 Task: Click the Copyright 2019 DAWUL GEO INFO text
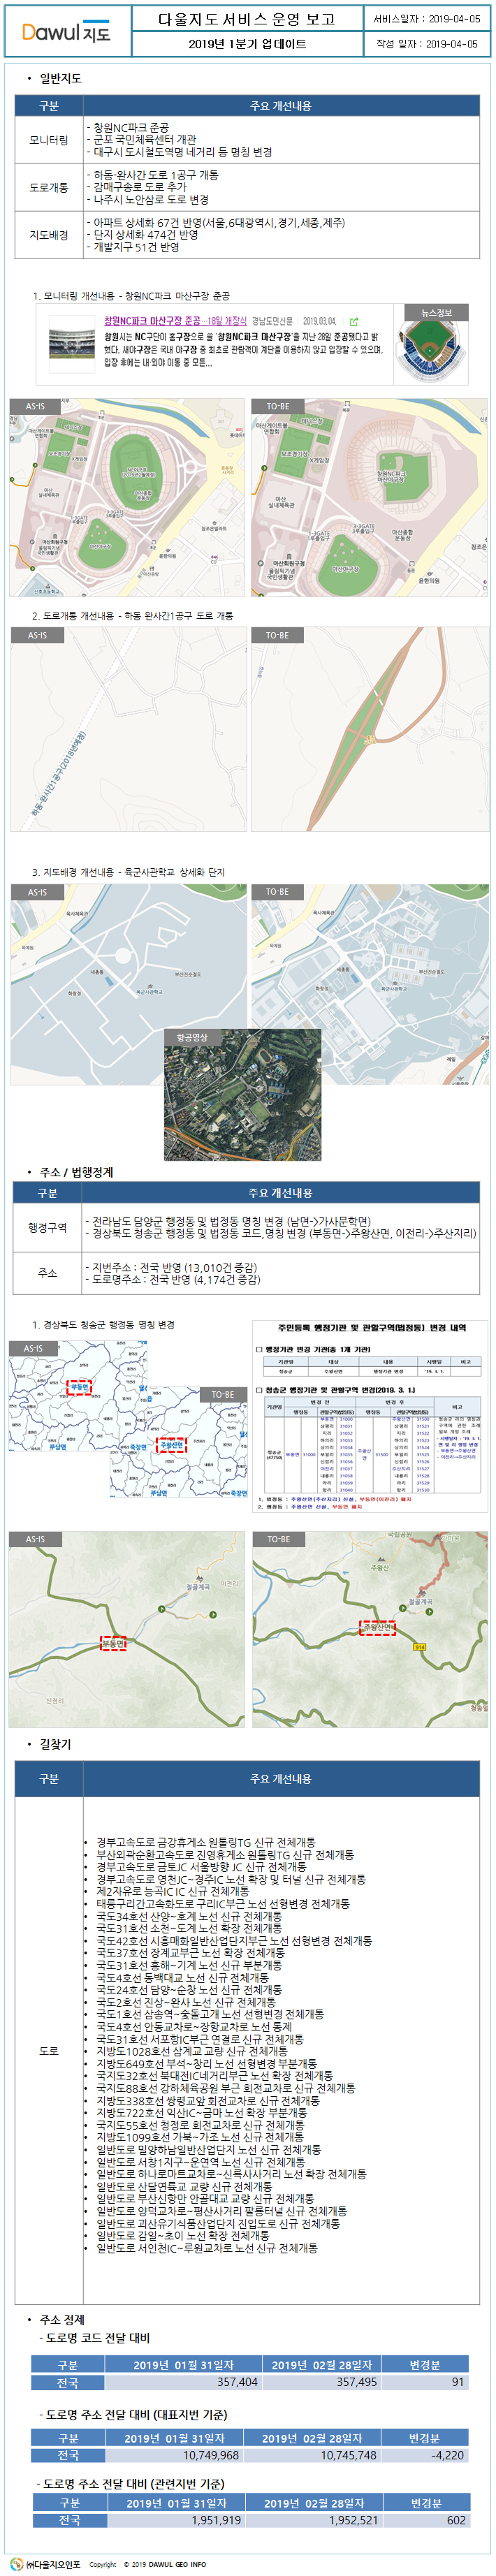click(x=148, y=2564)
